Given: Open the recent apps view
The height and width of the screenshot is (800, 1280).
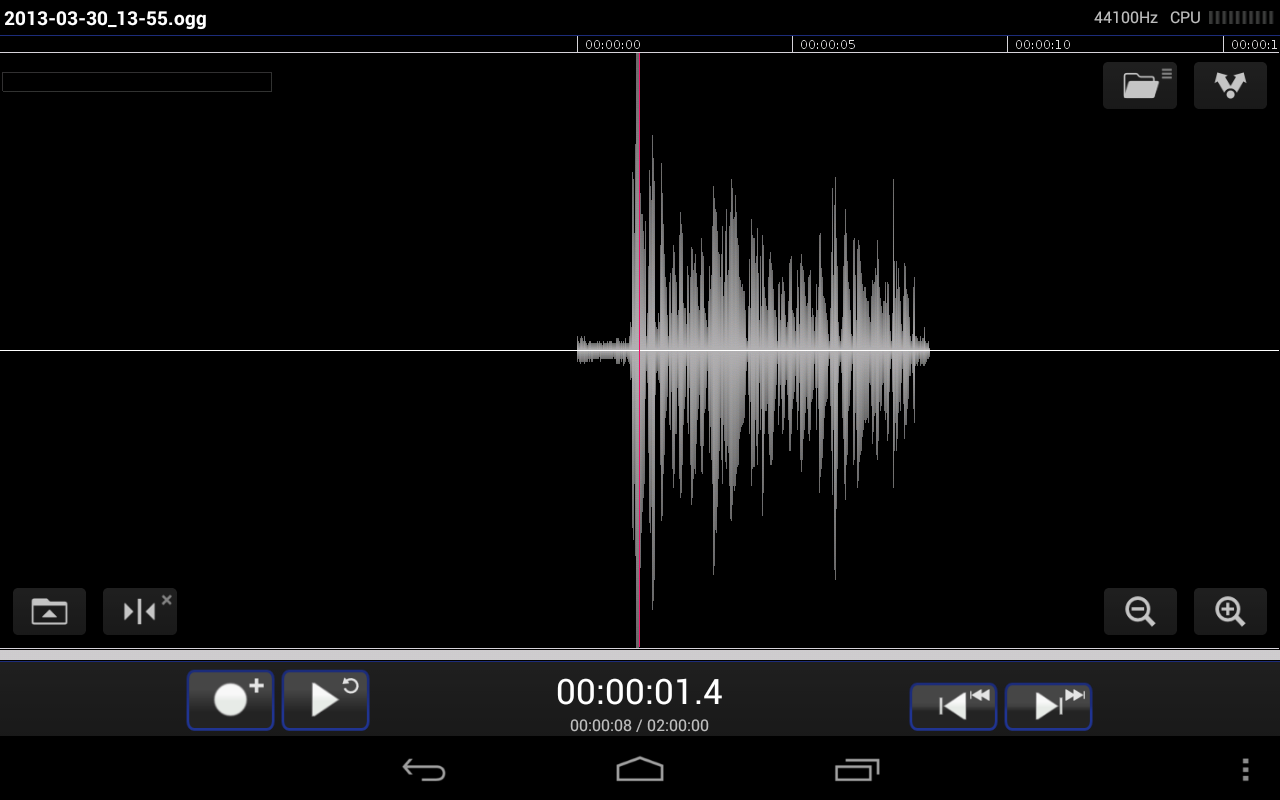Looking at the screenshot, I should (x=856, y=769).
